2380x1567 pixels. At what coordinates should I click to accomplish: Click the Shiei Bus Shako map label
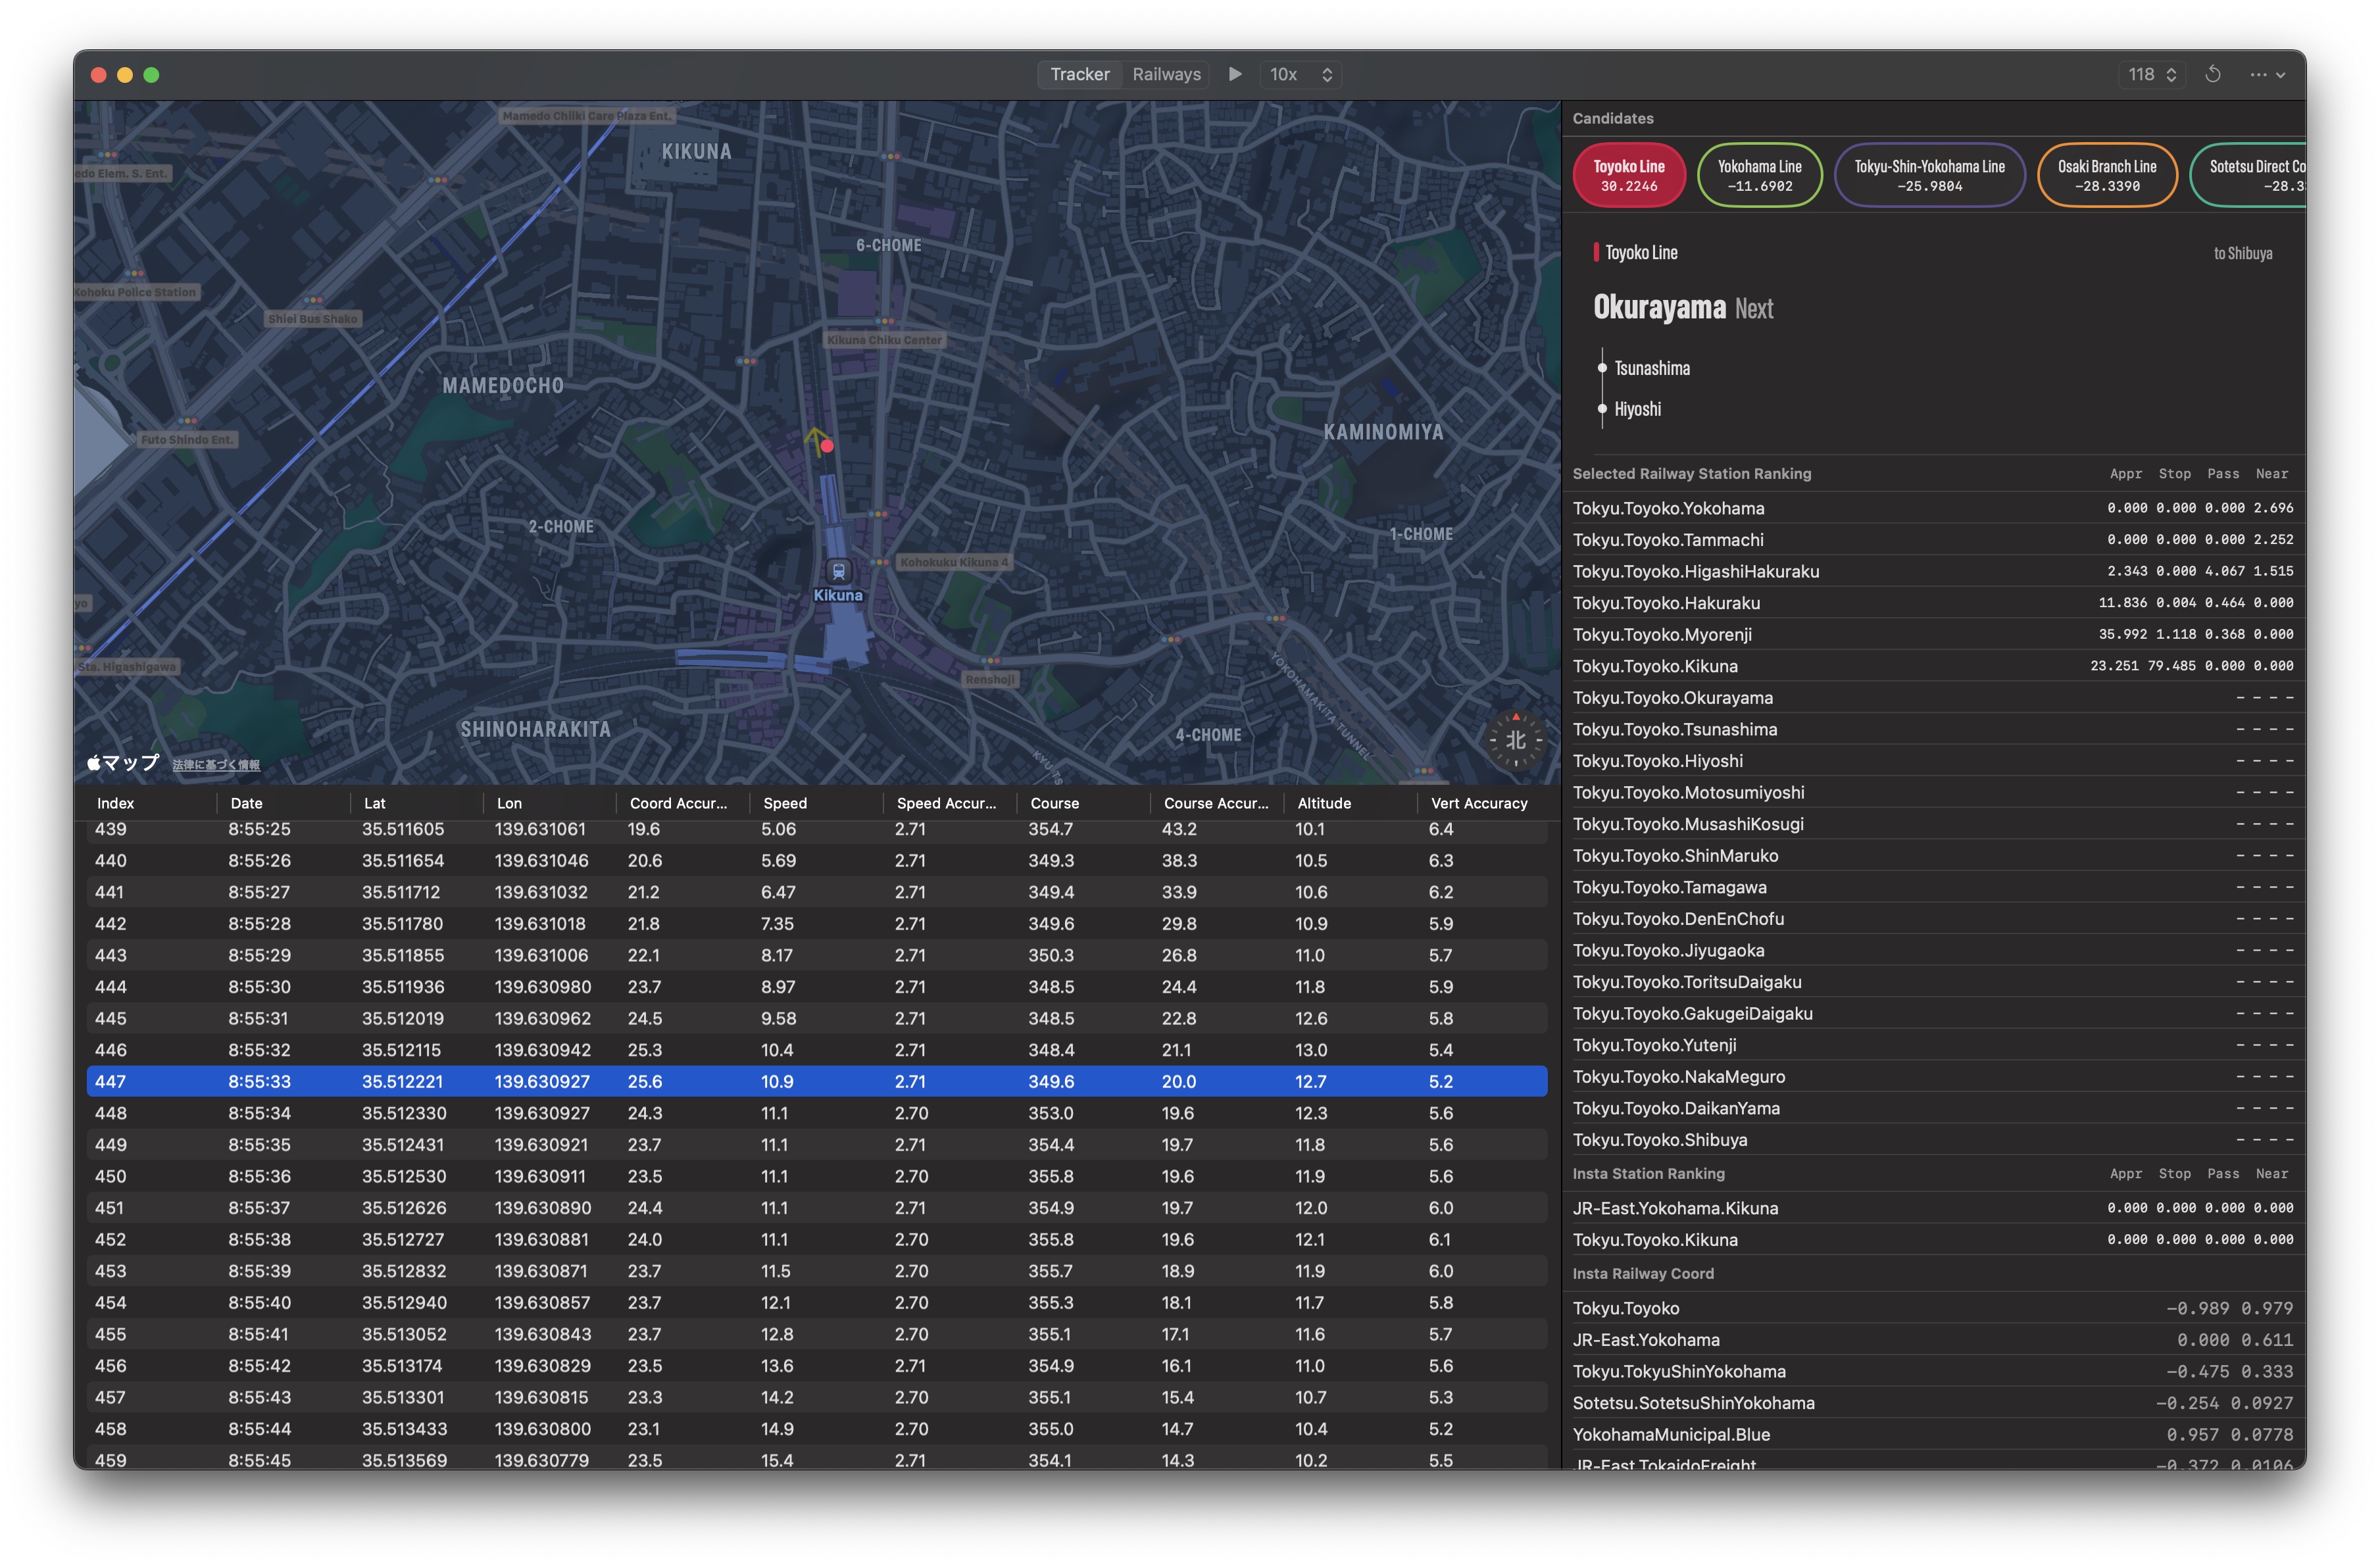(x=313, y=319)
